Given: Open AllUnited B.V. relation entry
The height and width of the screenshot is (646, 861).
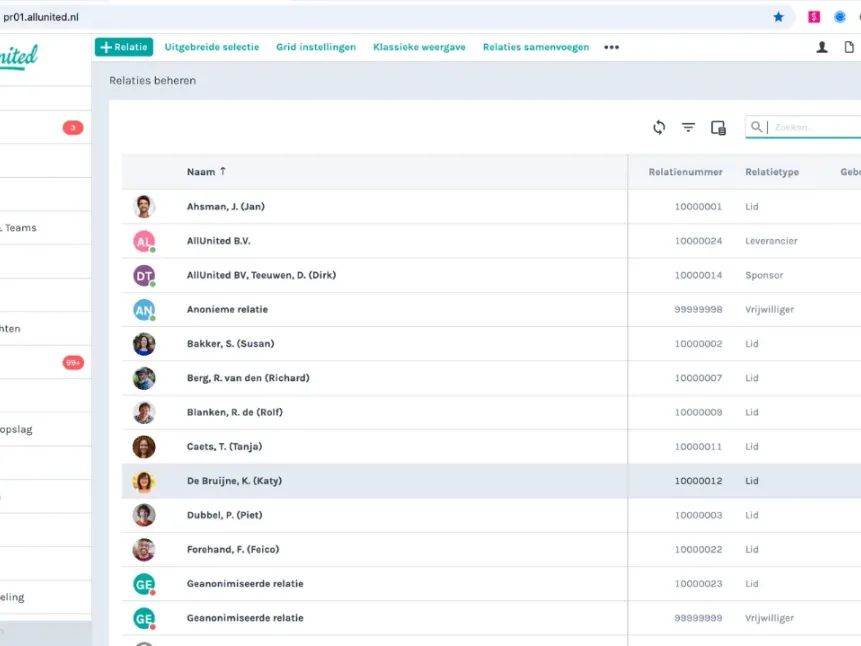Looking at the screenshot, I should (x=218, y=241).
